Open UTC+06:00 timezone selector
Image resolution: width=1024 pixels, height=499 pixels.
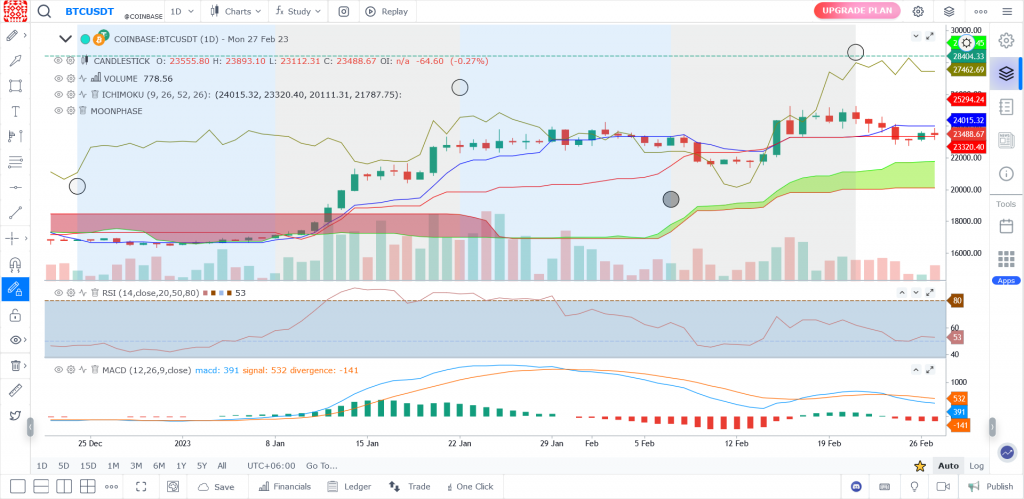click(271, 466)
